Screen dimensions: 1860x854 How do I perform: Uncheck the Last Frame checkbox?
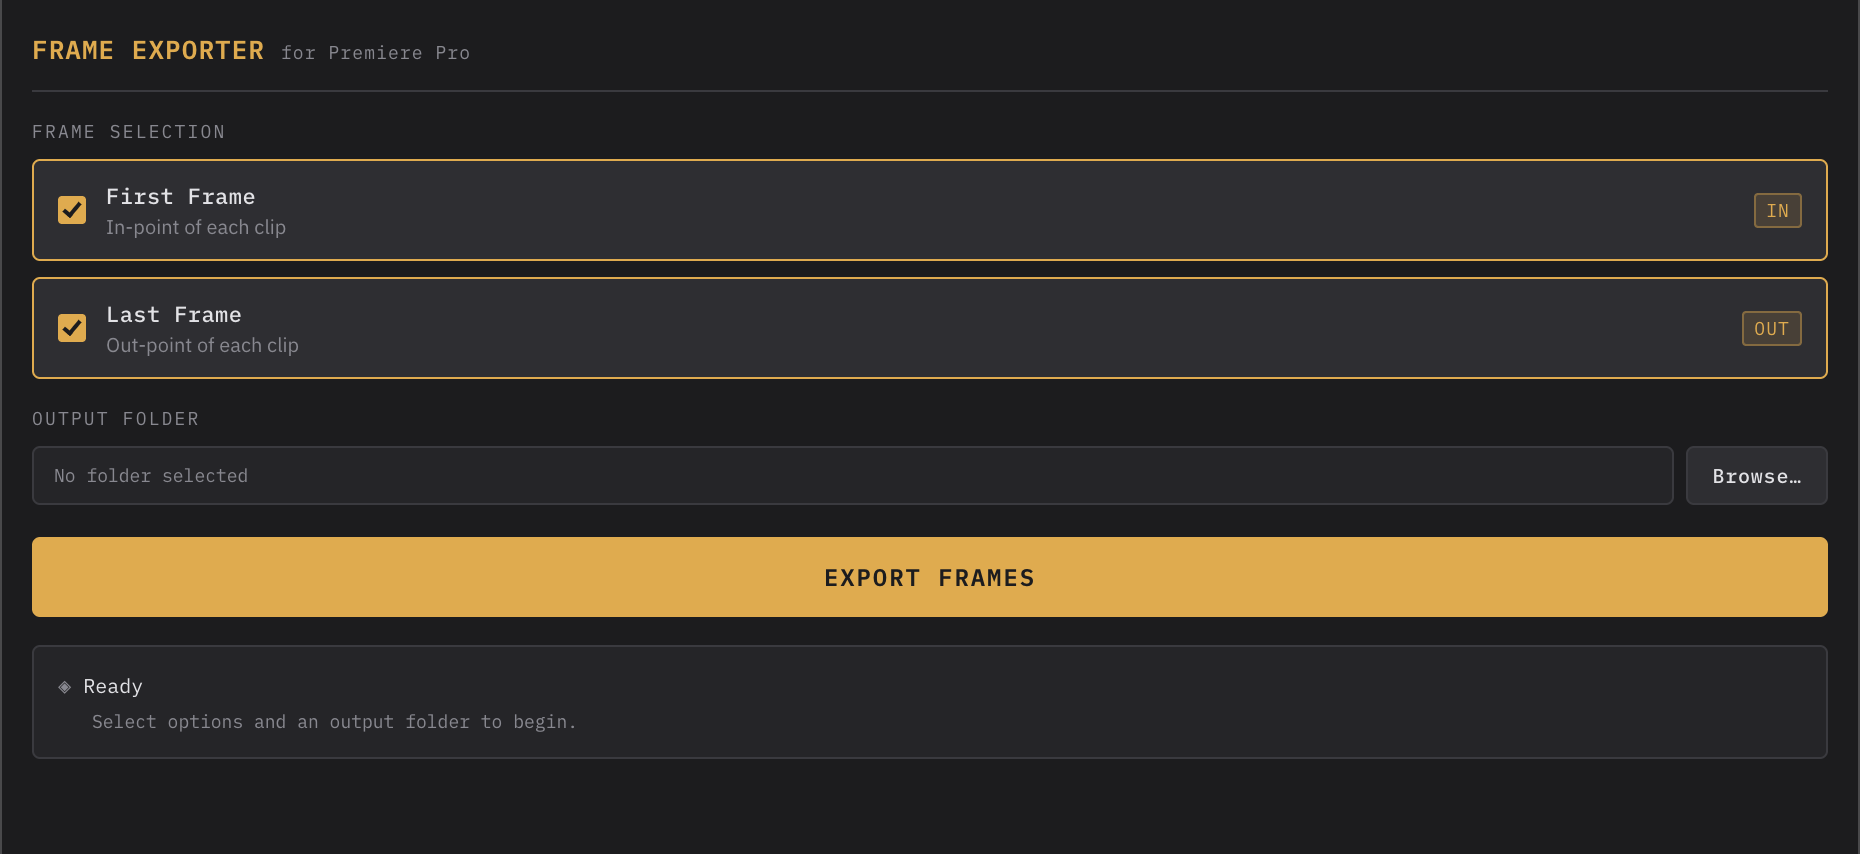[71, 328]
